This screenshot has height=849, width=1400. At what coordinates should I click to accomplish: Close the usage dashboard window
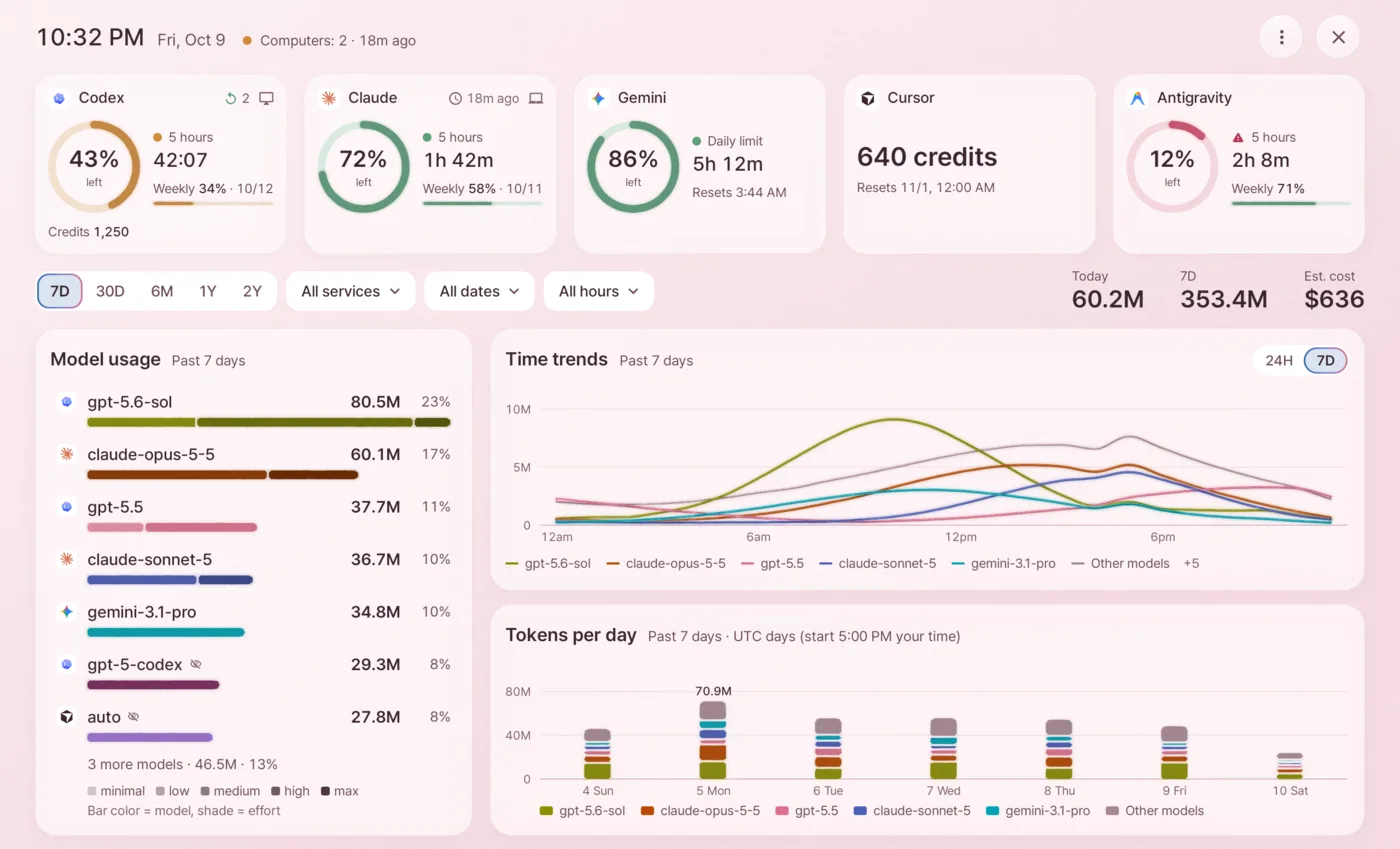pyautogui.click(x=1338, y=37)
